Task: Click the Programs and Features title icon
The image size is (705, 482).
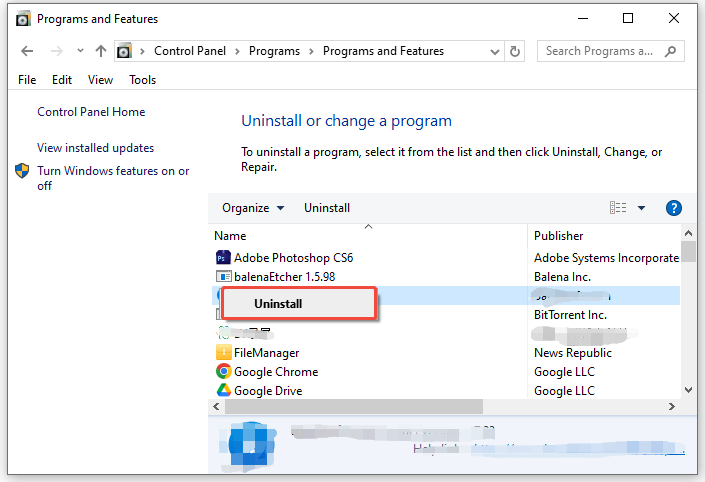Action: tap(23, 19)
